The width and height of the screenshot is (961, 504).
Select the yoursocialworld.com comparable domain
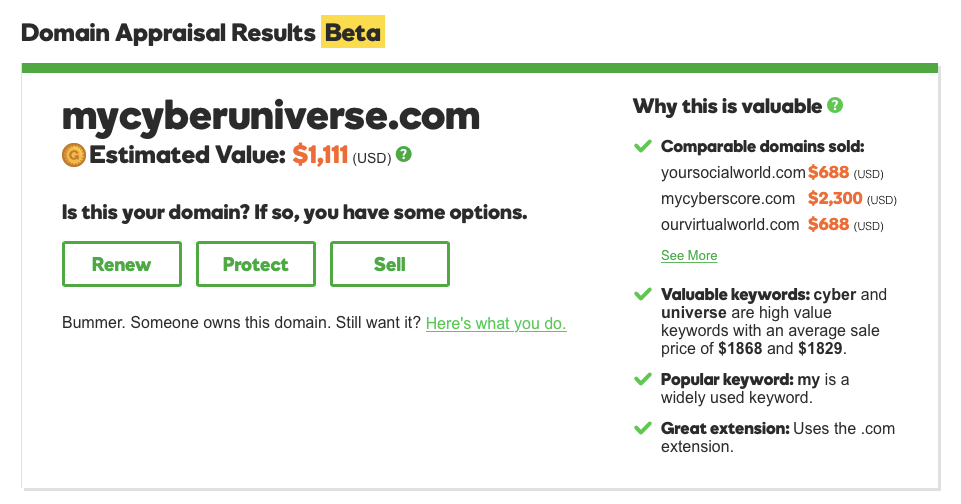733,173
